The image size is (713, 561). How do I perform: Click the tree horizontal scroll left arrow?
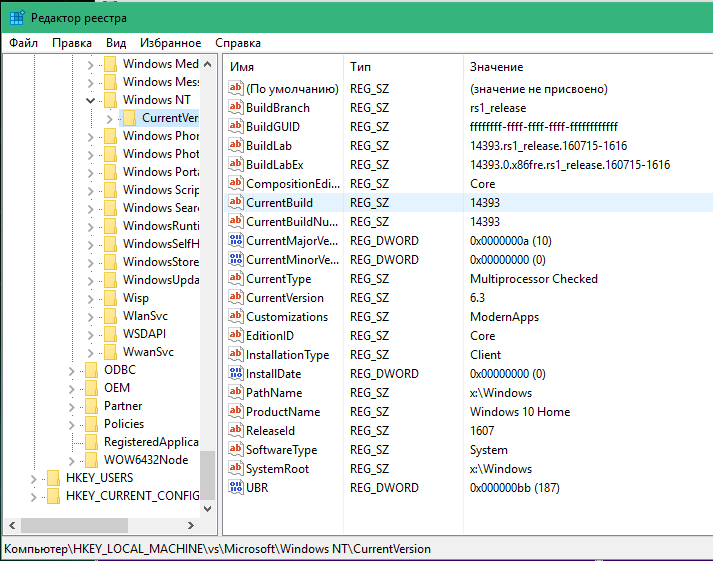pyautogui.click(x=12, y=525)
